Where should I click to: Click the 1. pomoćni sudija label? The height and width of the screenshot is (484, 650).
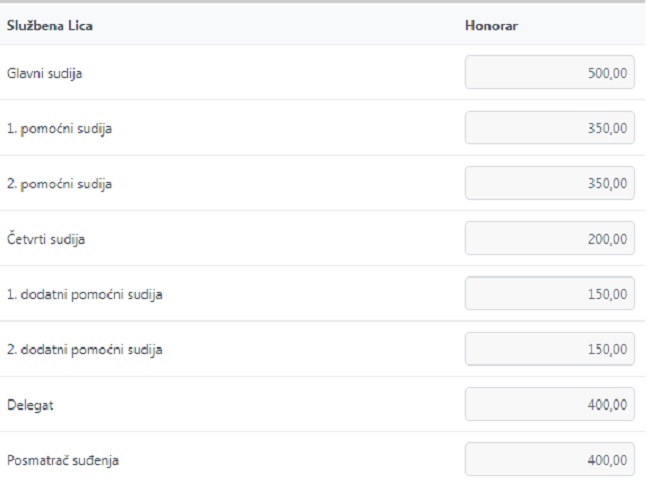coord(59,129)
